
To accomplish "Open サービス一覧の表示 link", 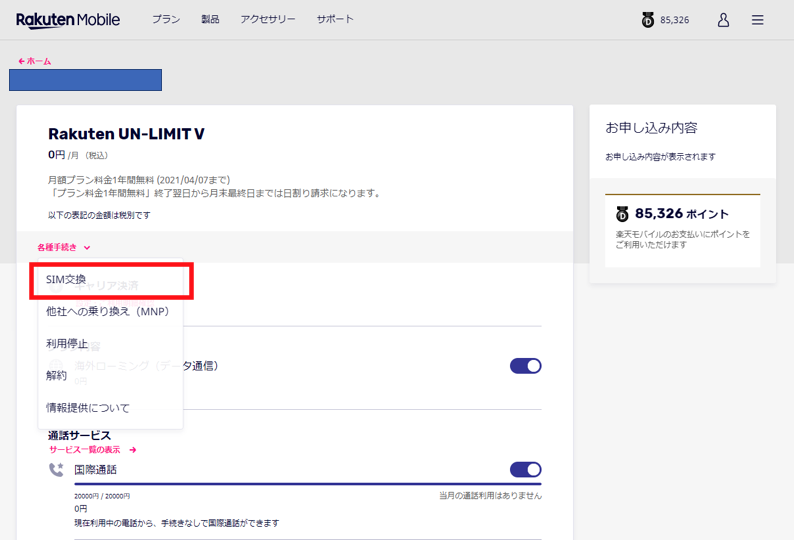I will click(85, 450).
